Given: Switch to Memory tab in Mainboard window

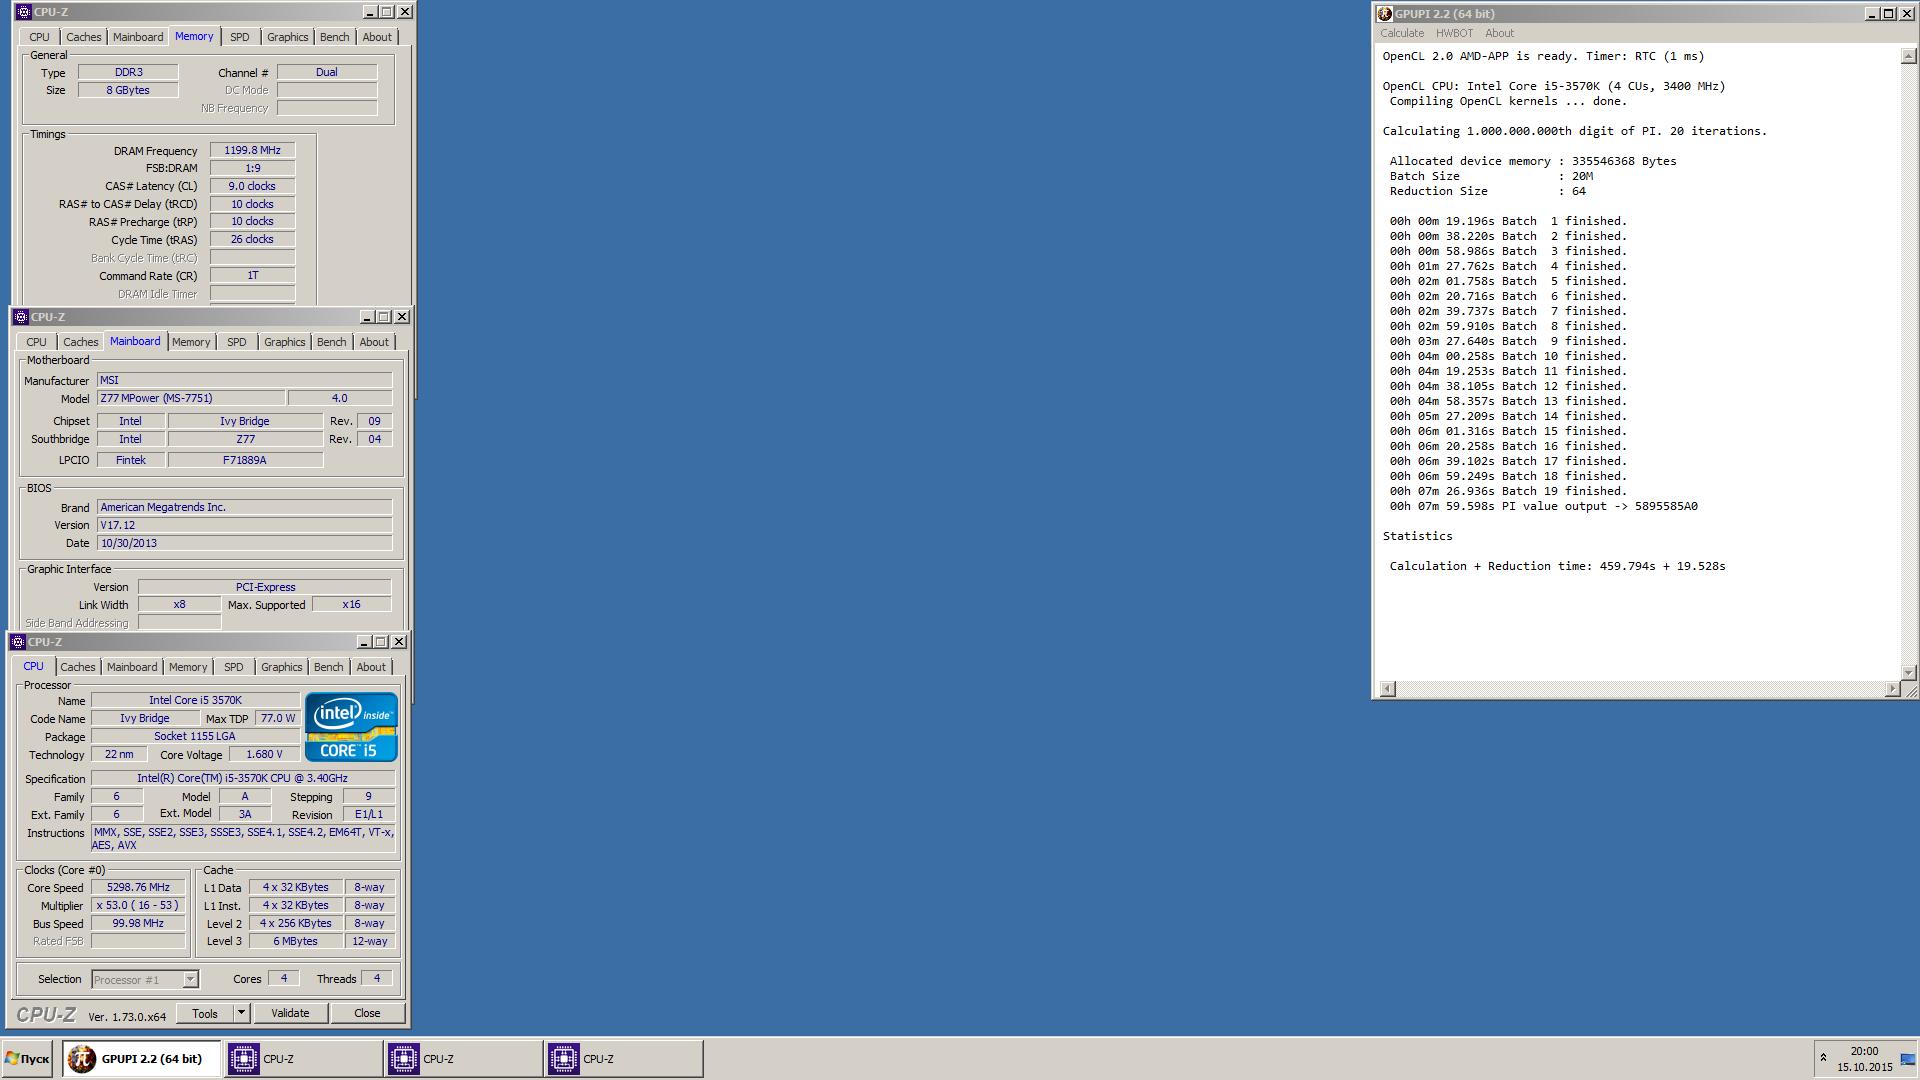Looking at the screenshot, I should click(191, 342).
